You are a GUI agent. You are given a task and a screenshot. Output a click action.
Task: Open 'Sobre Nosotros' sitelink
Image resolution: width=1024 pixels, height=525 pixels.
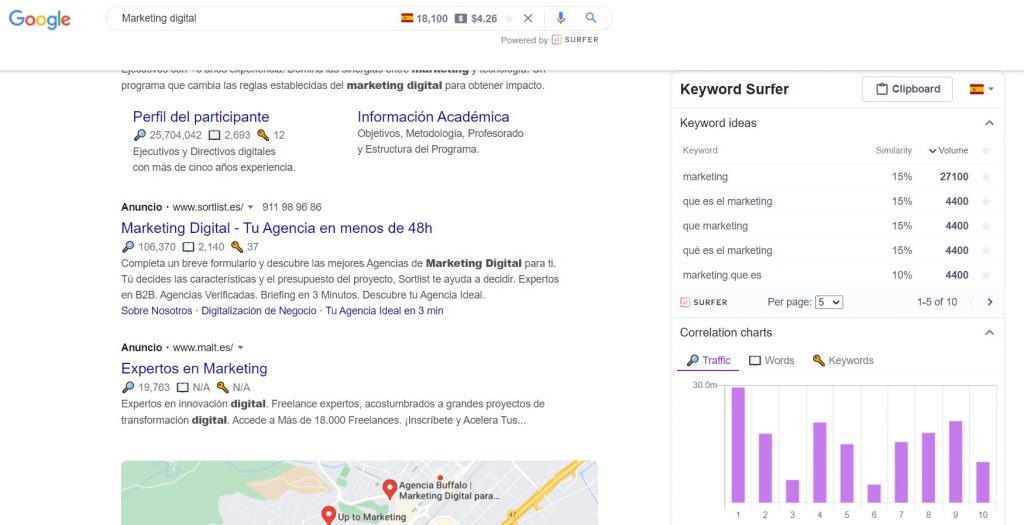(x=157, y=311)
